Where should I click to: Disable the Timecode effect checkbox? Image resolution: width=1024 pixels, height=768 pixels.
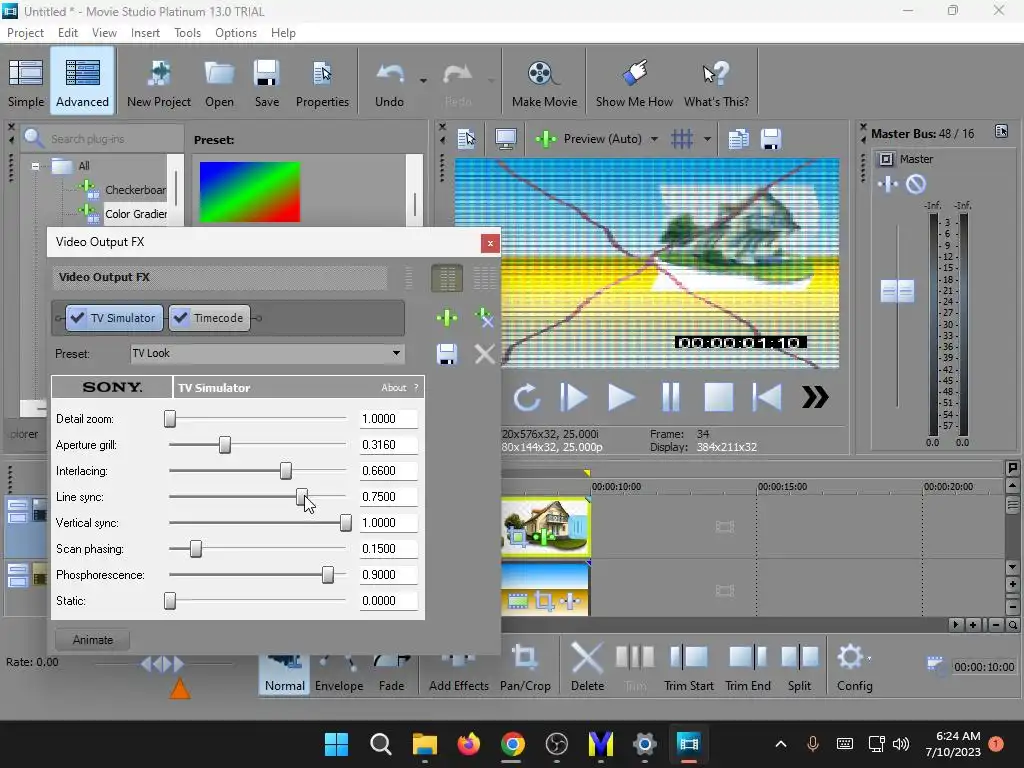181,318
